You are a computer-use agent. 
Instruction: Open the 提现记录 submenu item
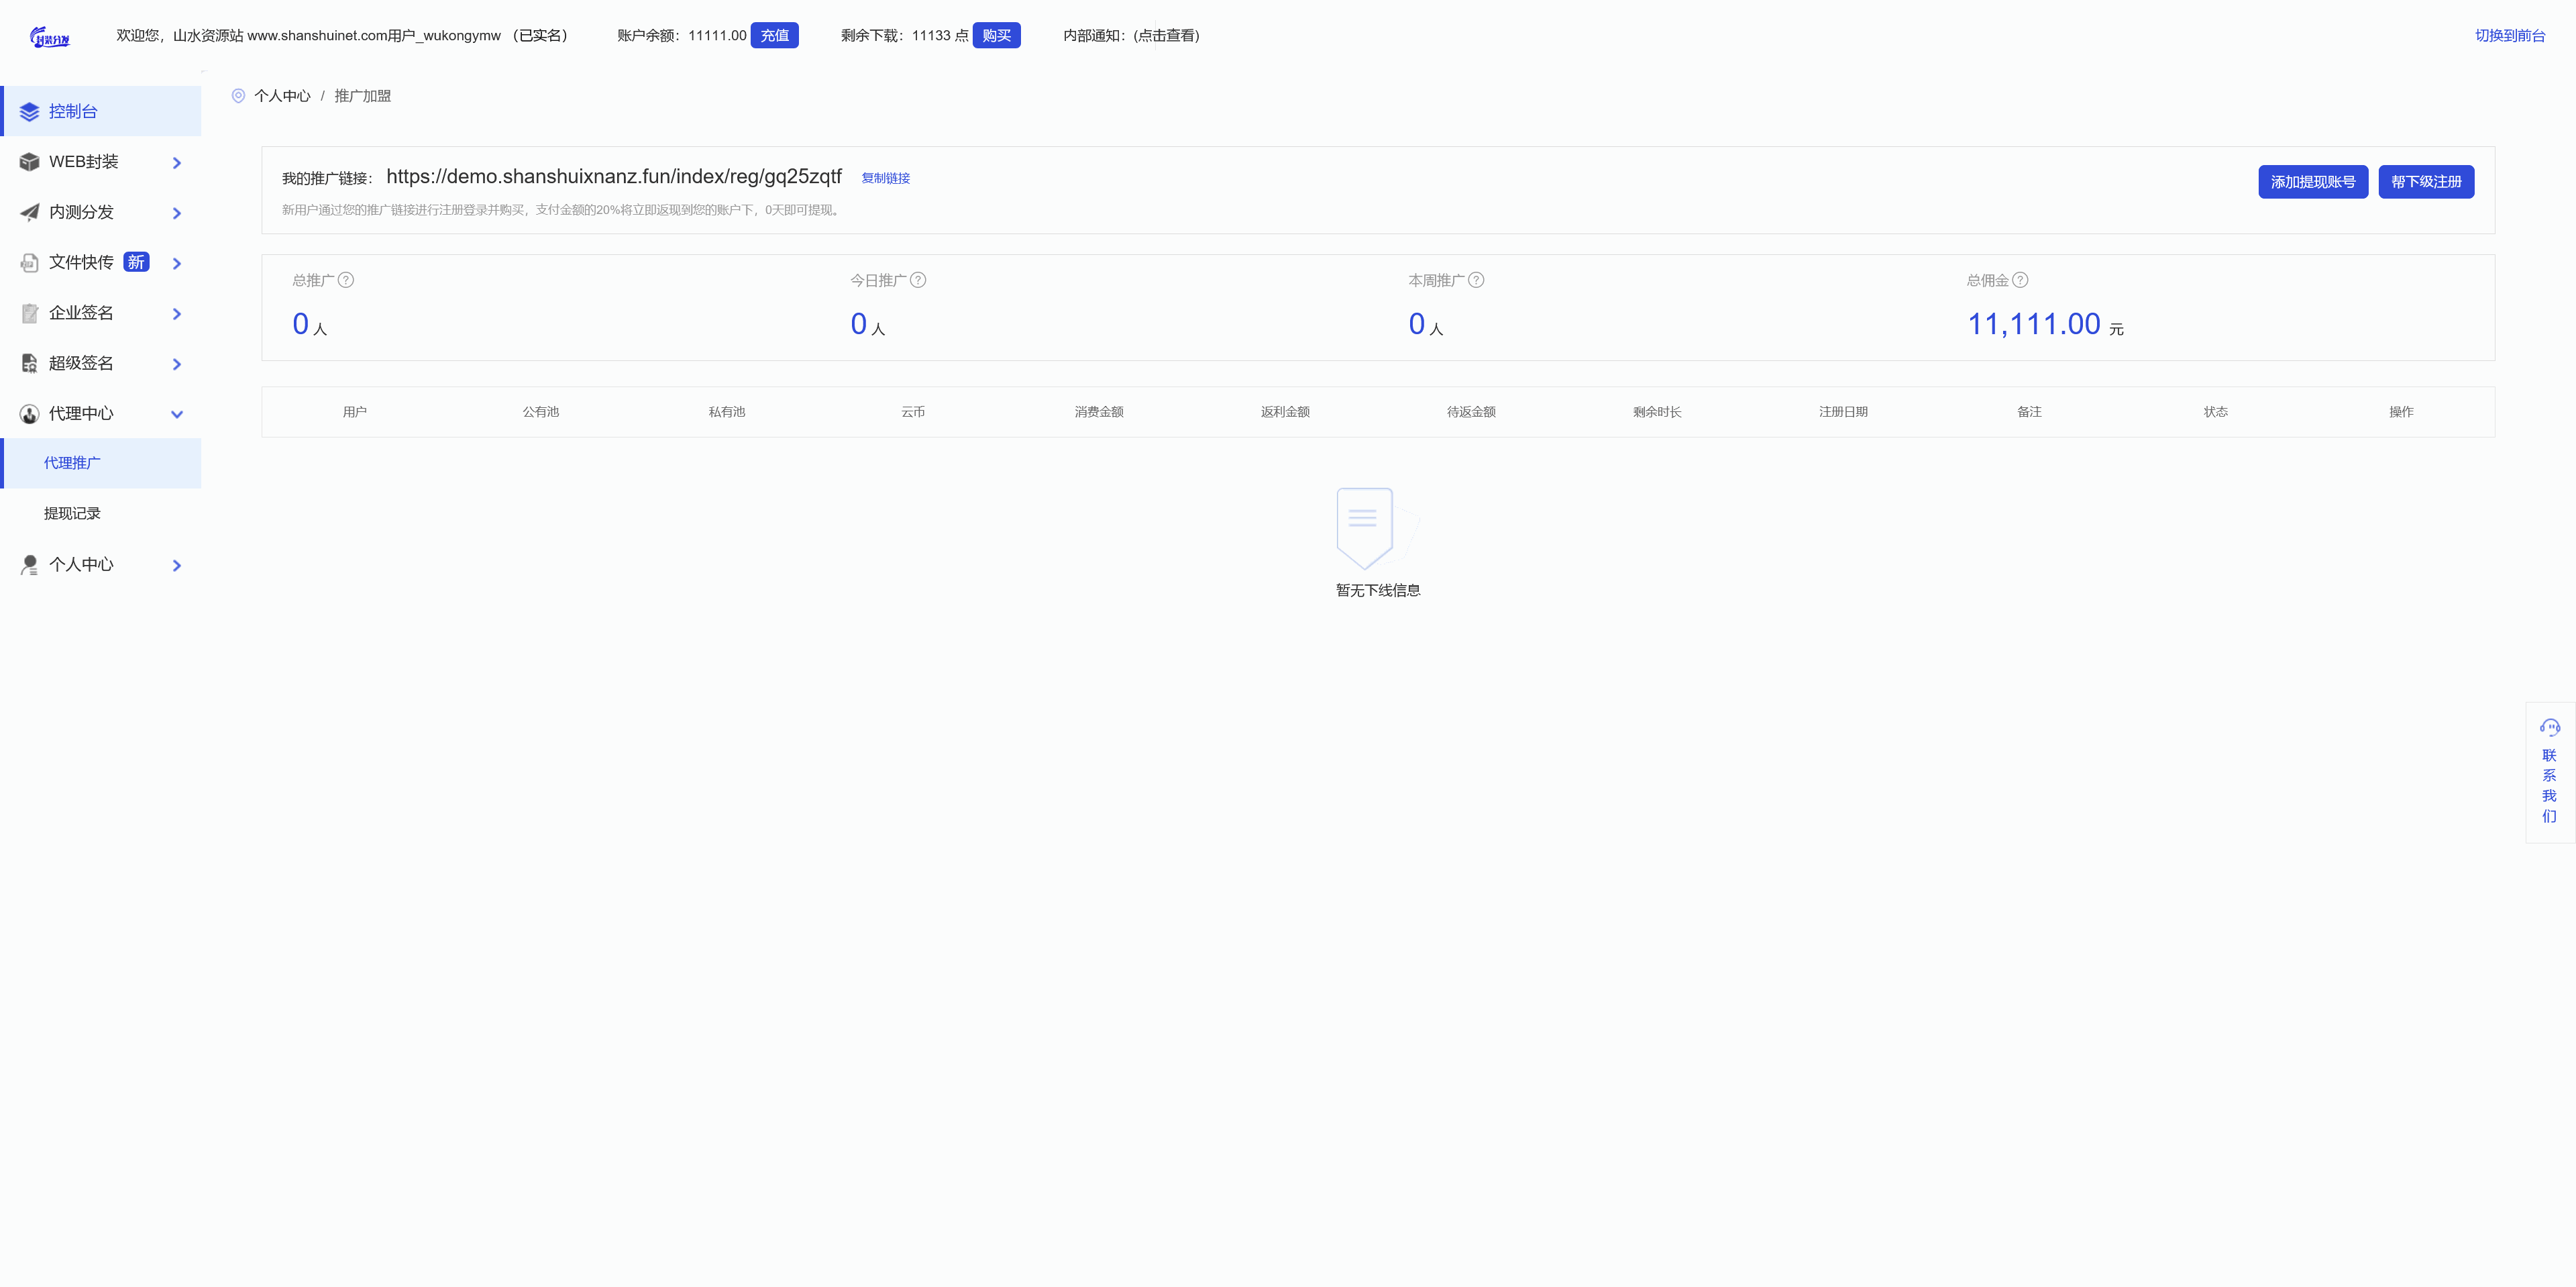[72, 513]
